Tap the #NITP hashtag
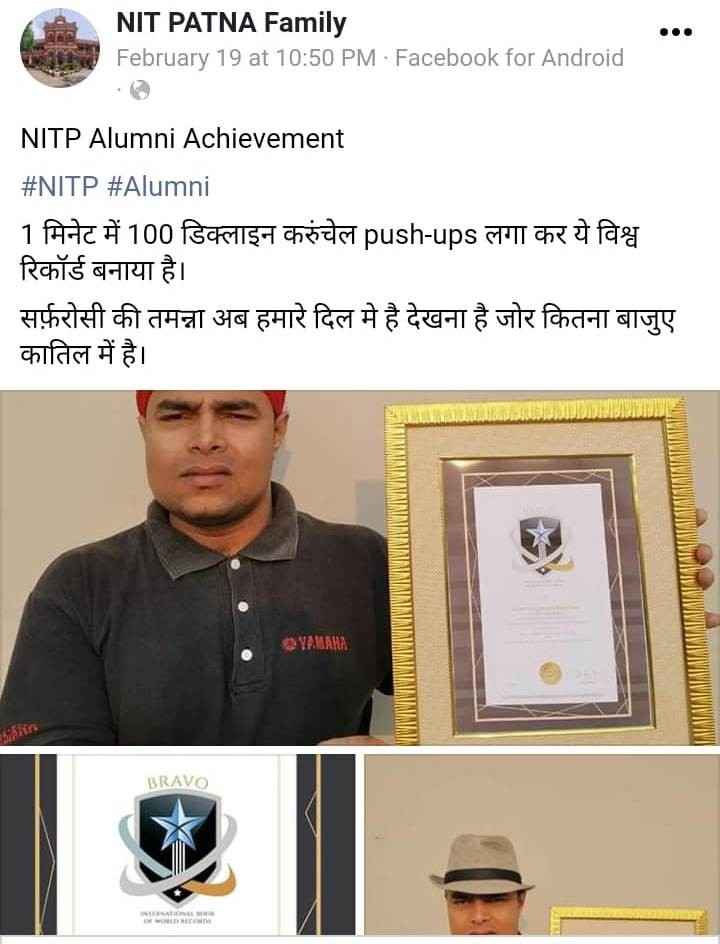 [x=59, y=186]
